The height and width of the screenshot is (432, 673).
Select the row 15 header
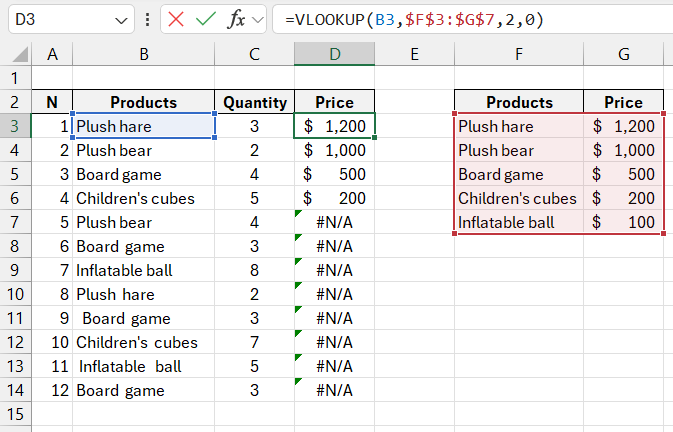pyautogui.click(x=16, y=414)
